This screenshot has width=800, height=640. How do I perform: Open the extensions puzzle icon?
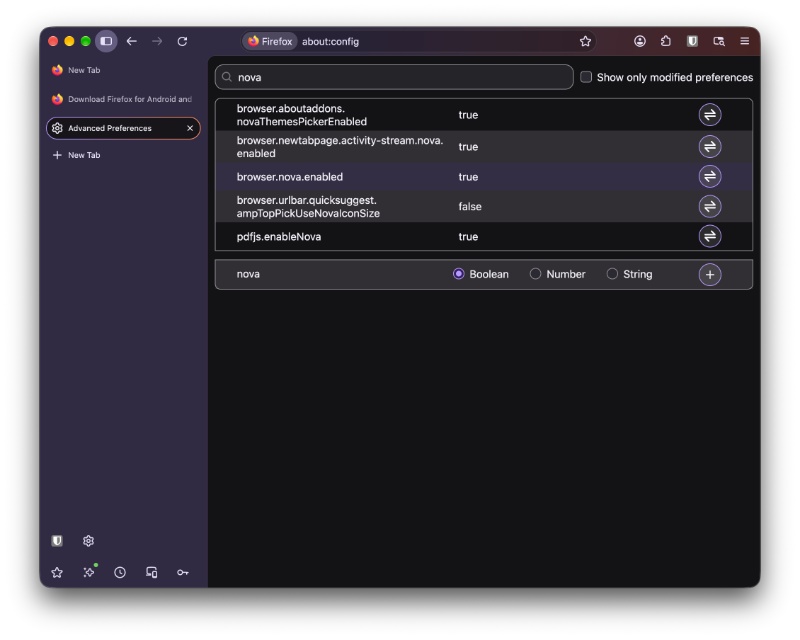click(666, 41)
